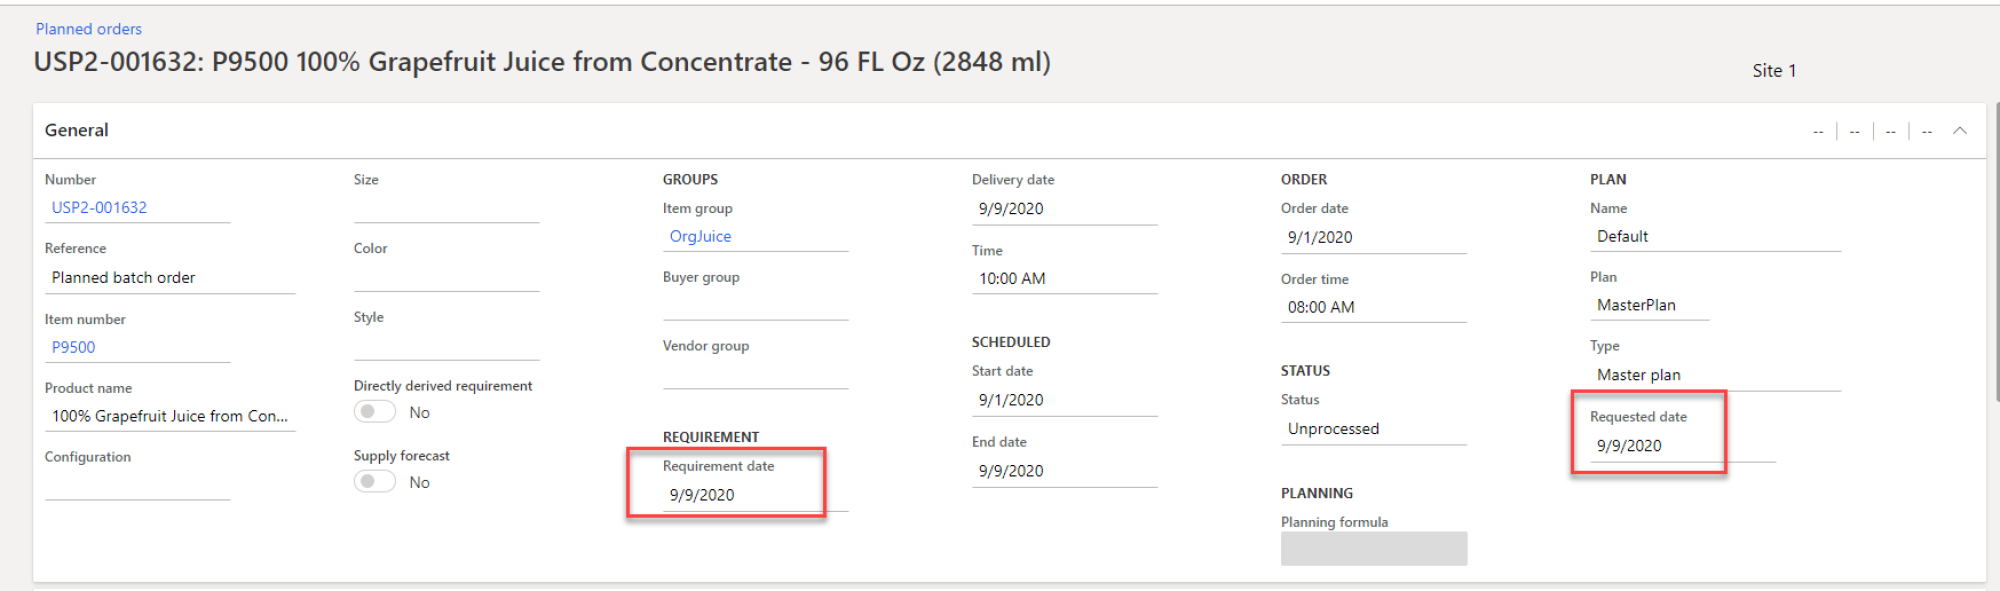Click the page title USP2-001632: P9500
This screenshot has height=591, width=2000.
pyautogui.click(x=542, y=62)
